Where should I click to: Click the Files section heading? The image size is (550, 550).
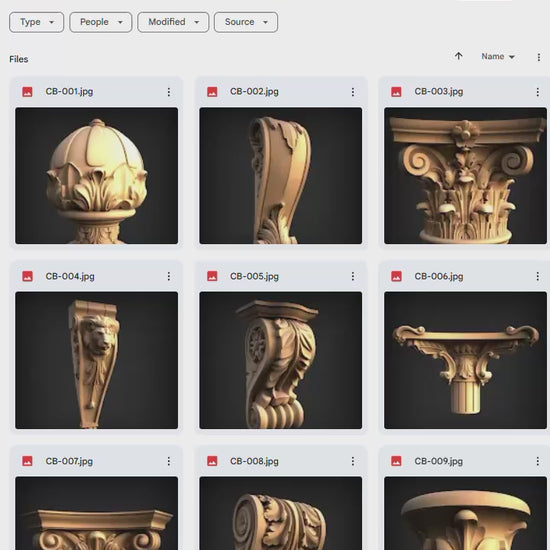19,59
